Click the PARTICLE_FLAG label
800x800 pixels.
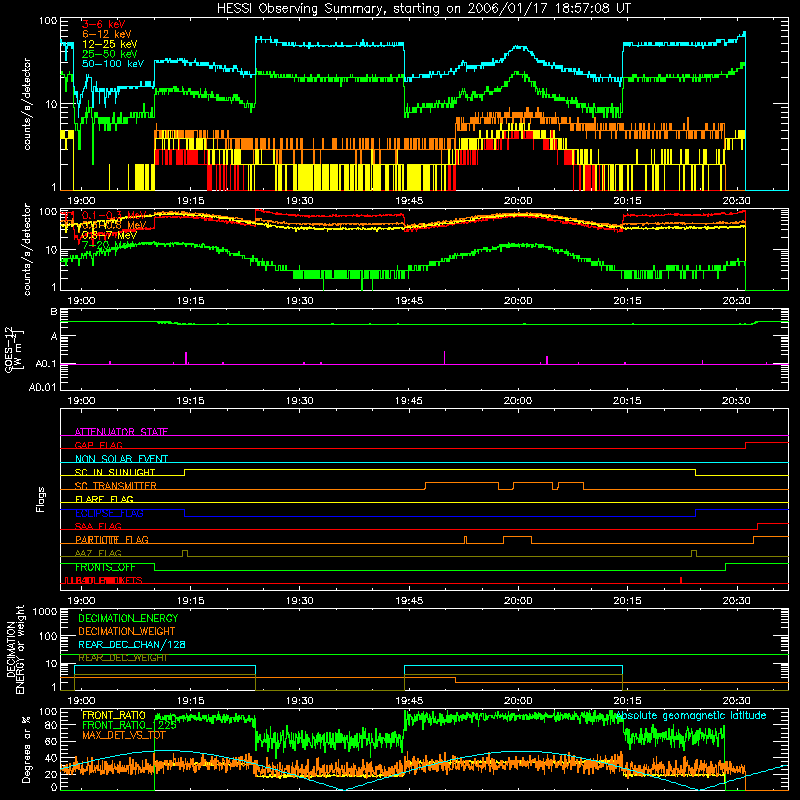coord(112,540)
